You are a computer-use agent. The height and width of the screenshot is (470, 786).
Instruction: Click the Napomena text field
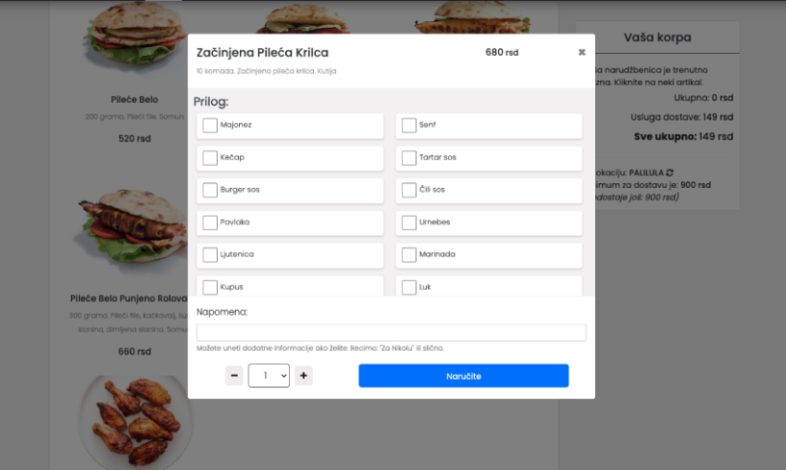pyautogui.click(x=391, y=333)
